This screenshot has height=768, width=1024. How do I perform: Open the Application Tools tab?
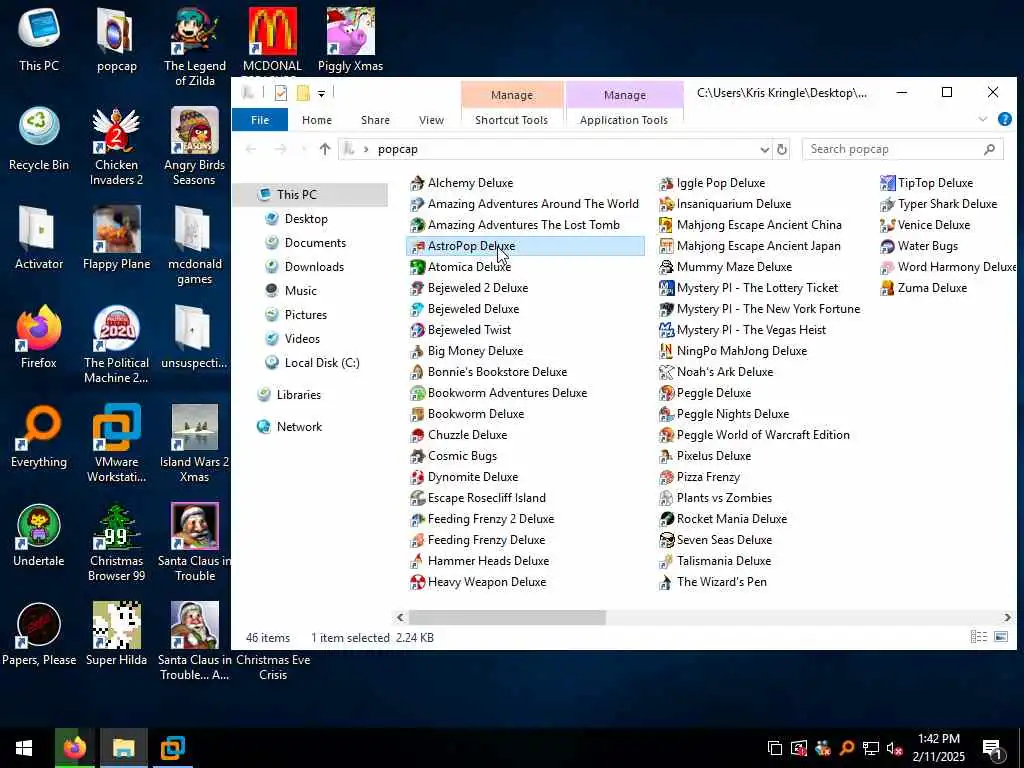624,120
